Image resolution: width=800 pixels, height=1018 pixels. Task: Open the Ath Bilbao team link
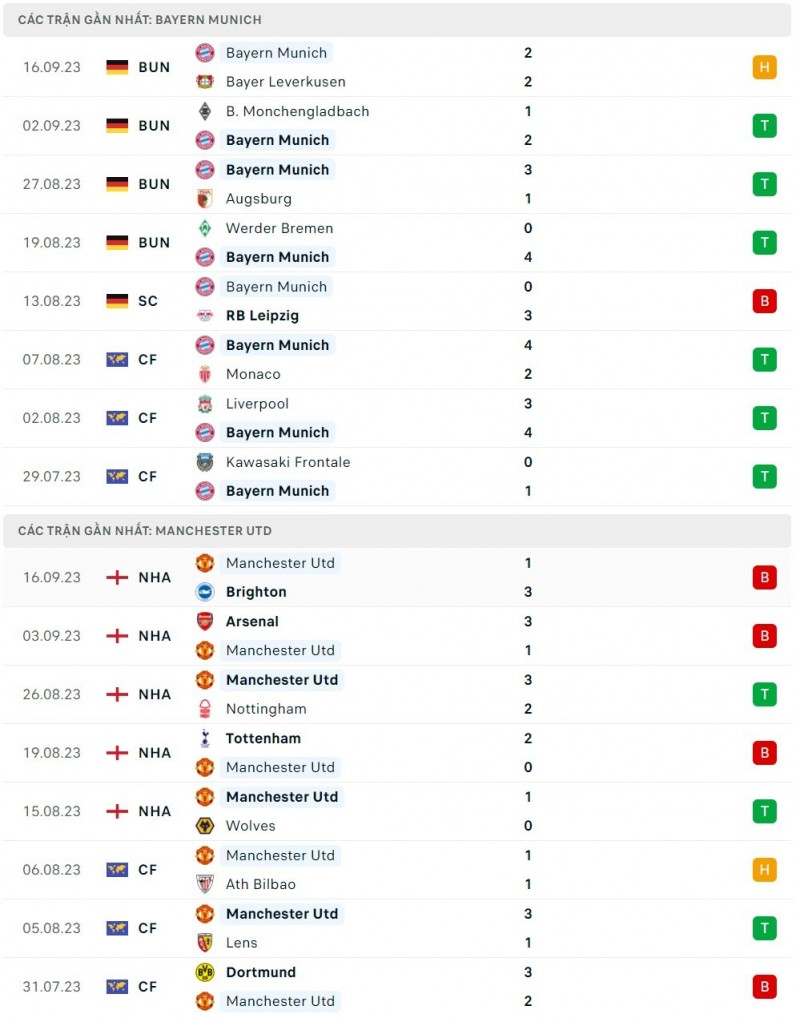pyautogui.click(x=261, y=884)
